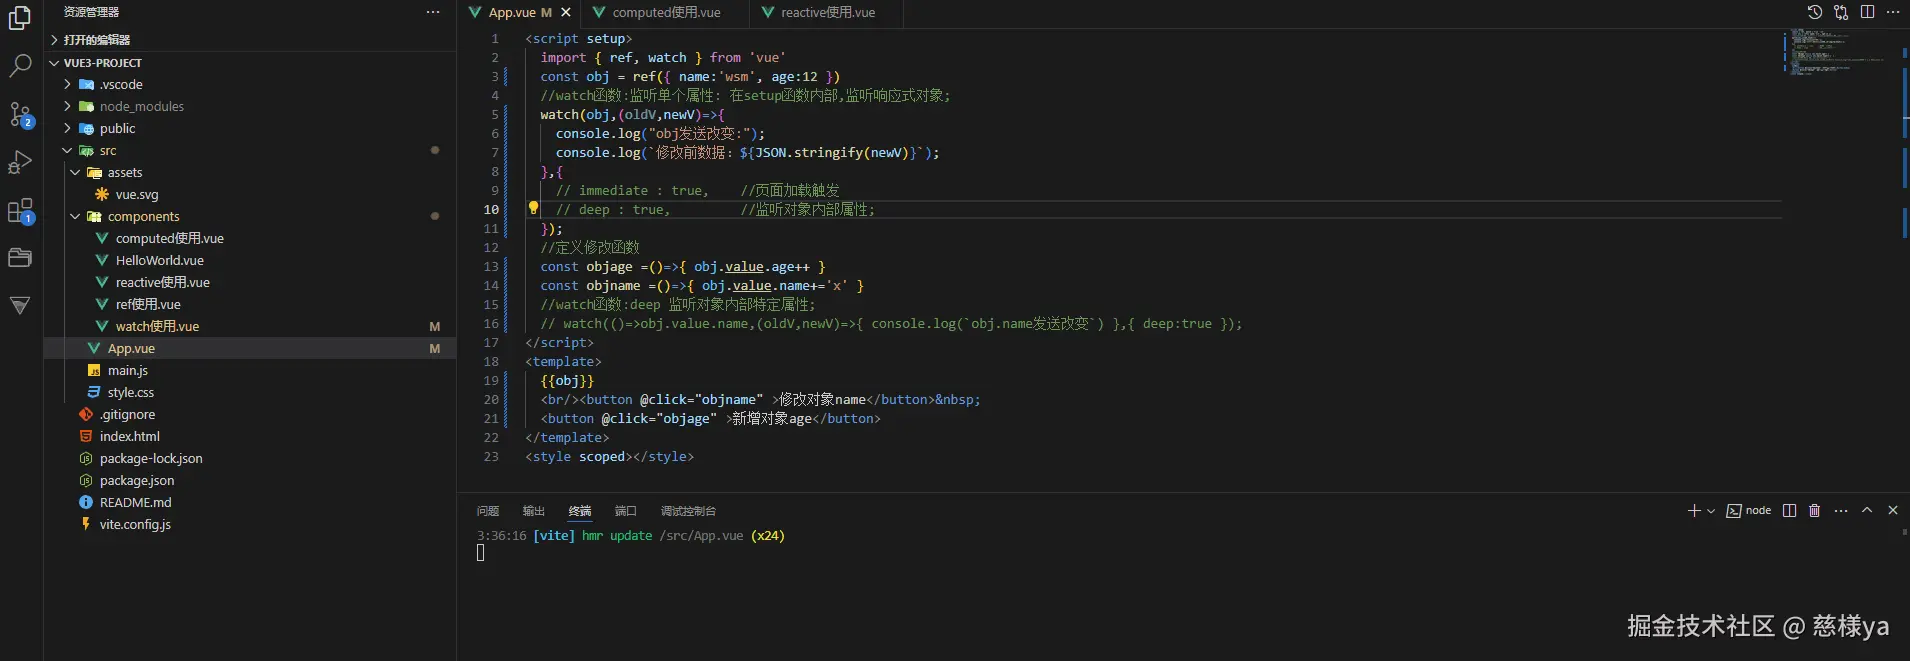
Task: Open the folder-shaped project manager icon
Action: 19,258
